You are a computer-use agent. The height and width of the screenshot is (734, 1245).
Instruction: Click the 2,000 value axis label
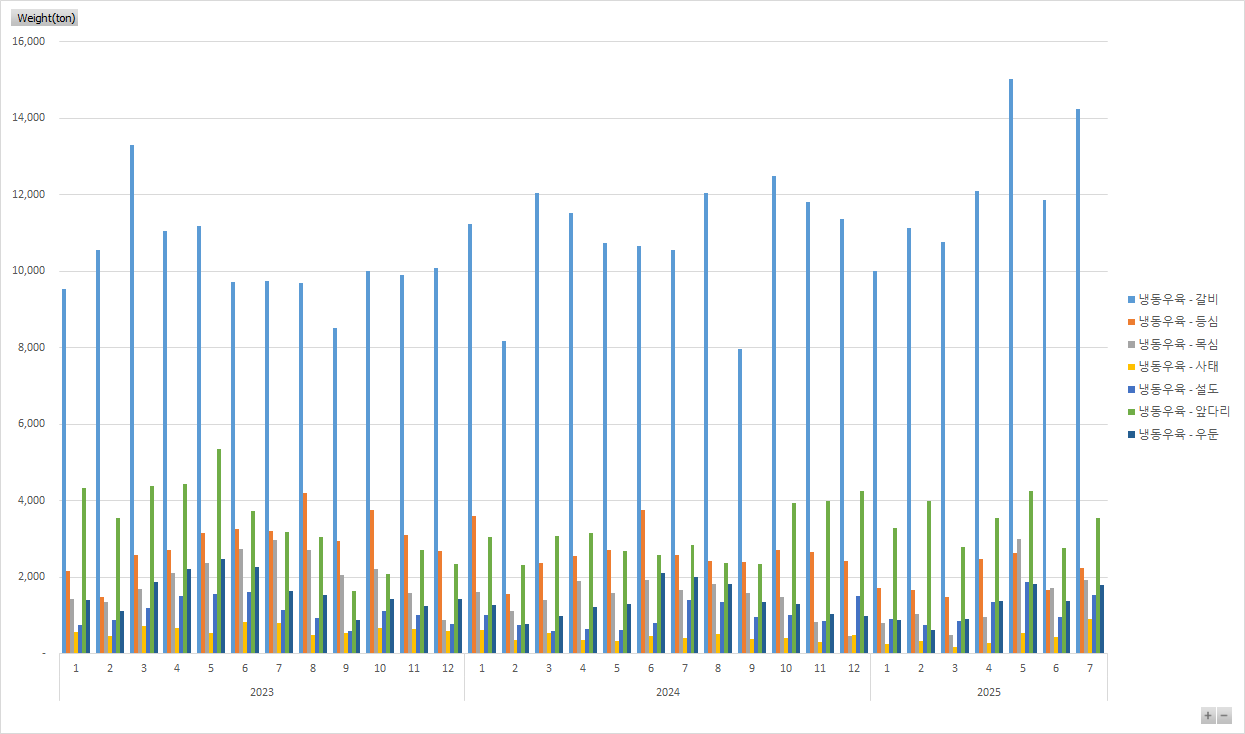(x=32, y=577)
